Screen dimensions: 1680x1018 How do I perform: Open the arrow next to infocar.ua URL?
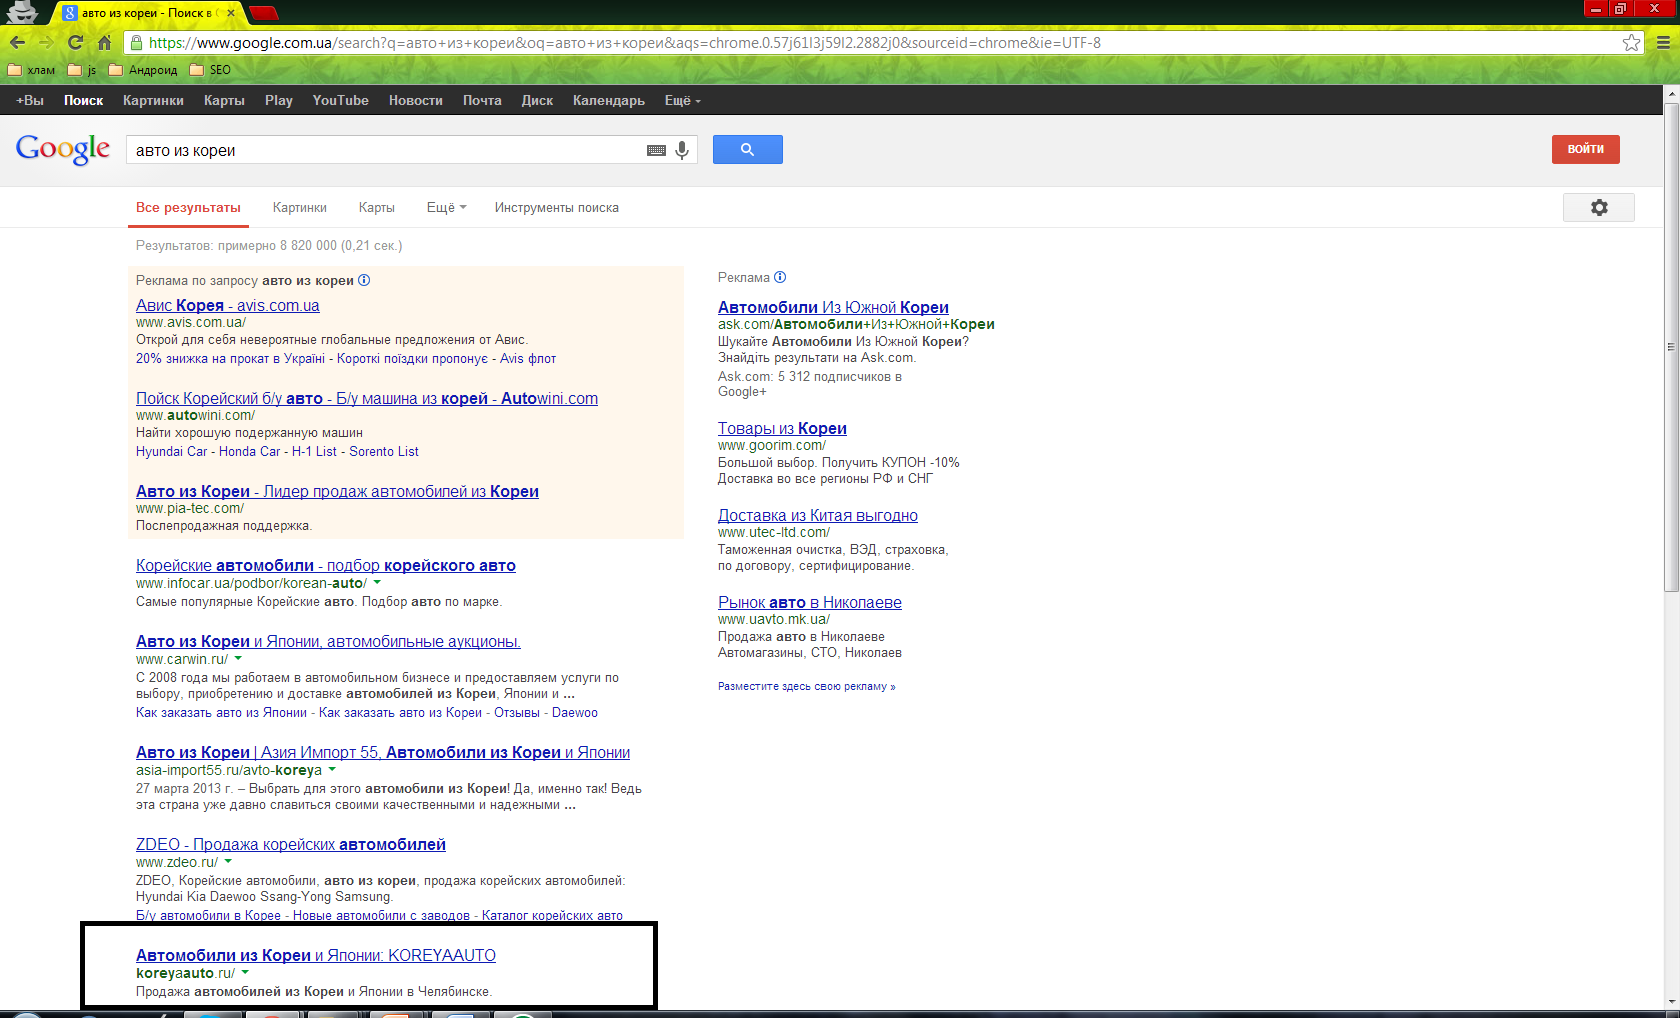[377, 582]
